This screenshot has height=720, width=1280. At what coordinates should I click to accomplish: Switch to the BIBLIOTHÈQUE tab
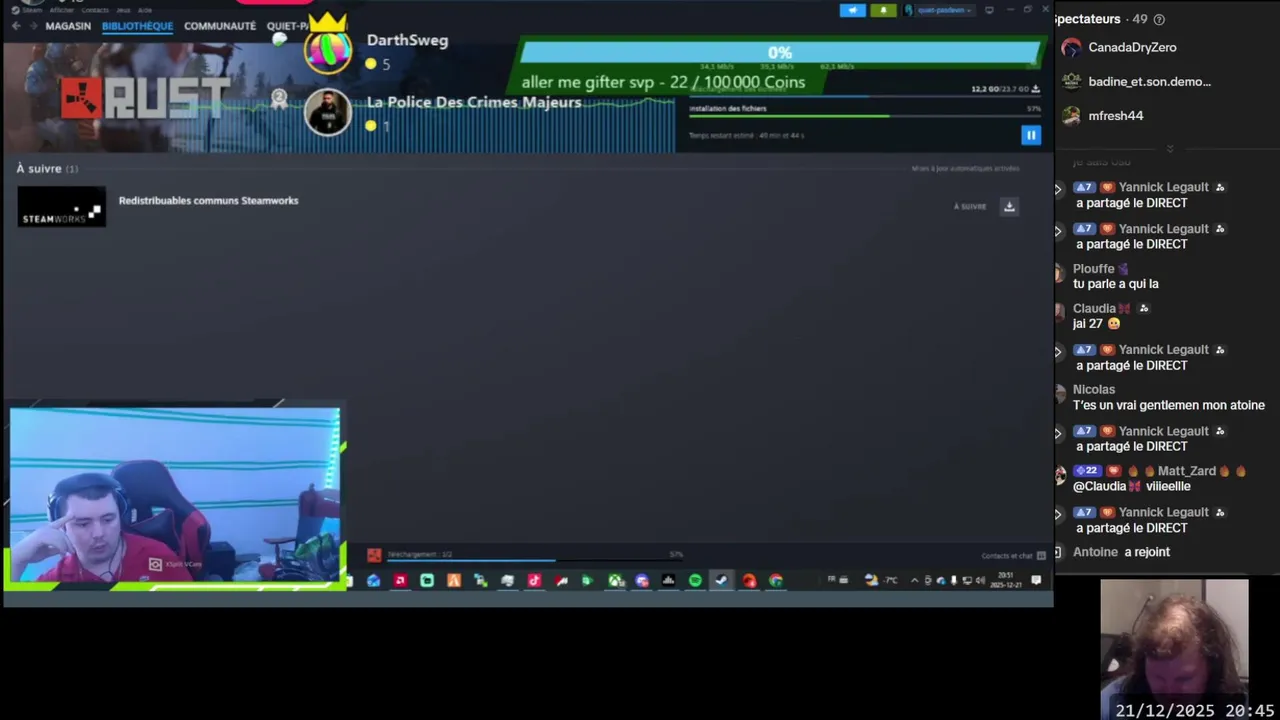(x=137, y=26)
